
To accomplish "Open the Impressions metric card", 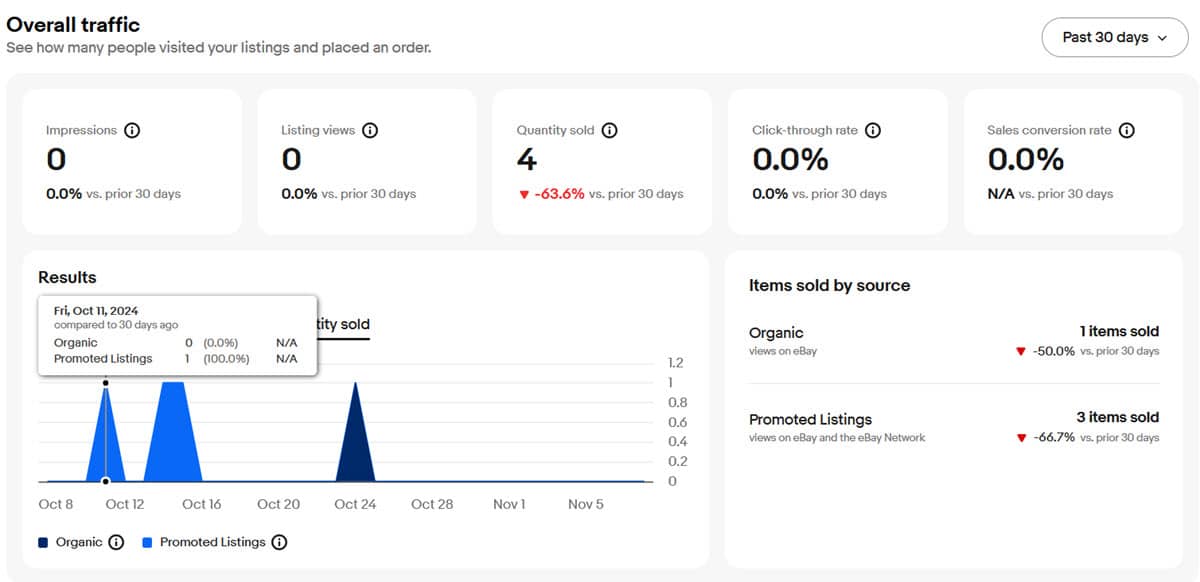I will [131, 161].
